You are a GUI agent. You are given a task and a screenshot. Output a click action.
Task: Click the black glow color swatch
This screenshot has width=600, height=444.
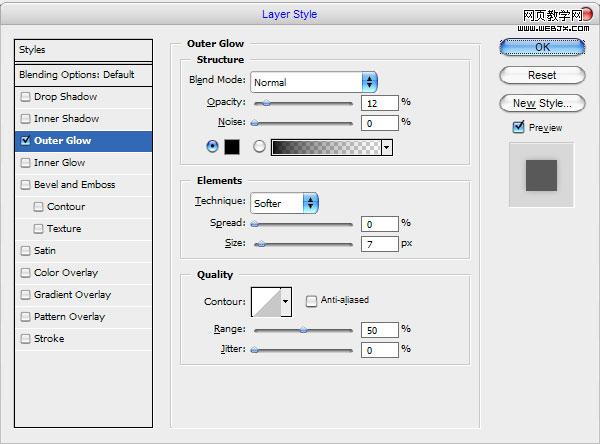pyautogui.click(x=232, y=146)
